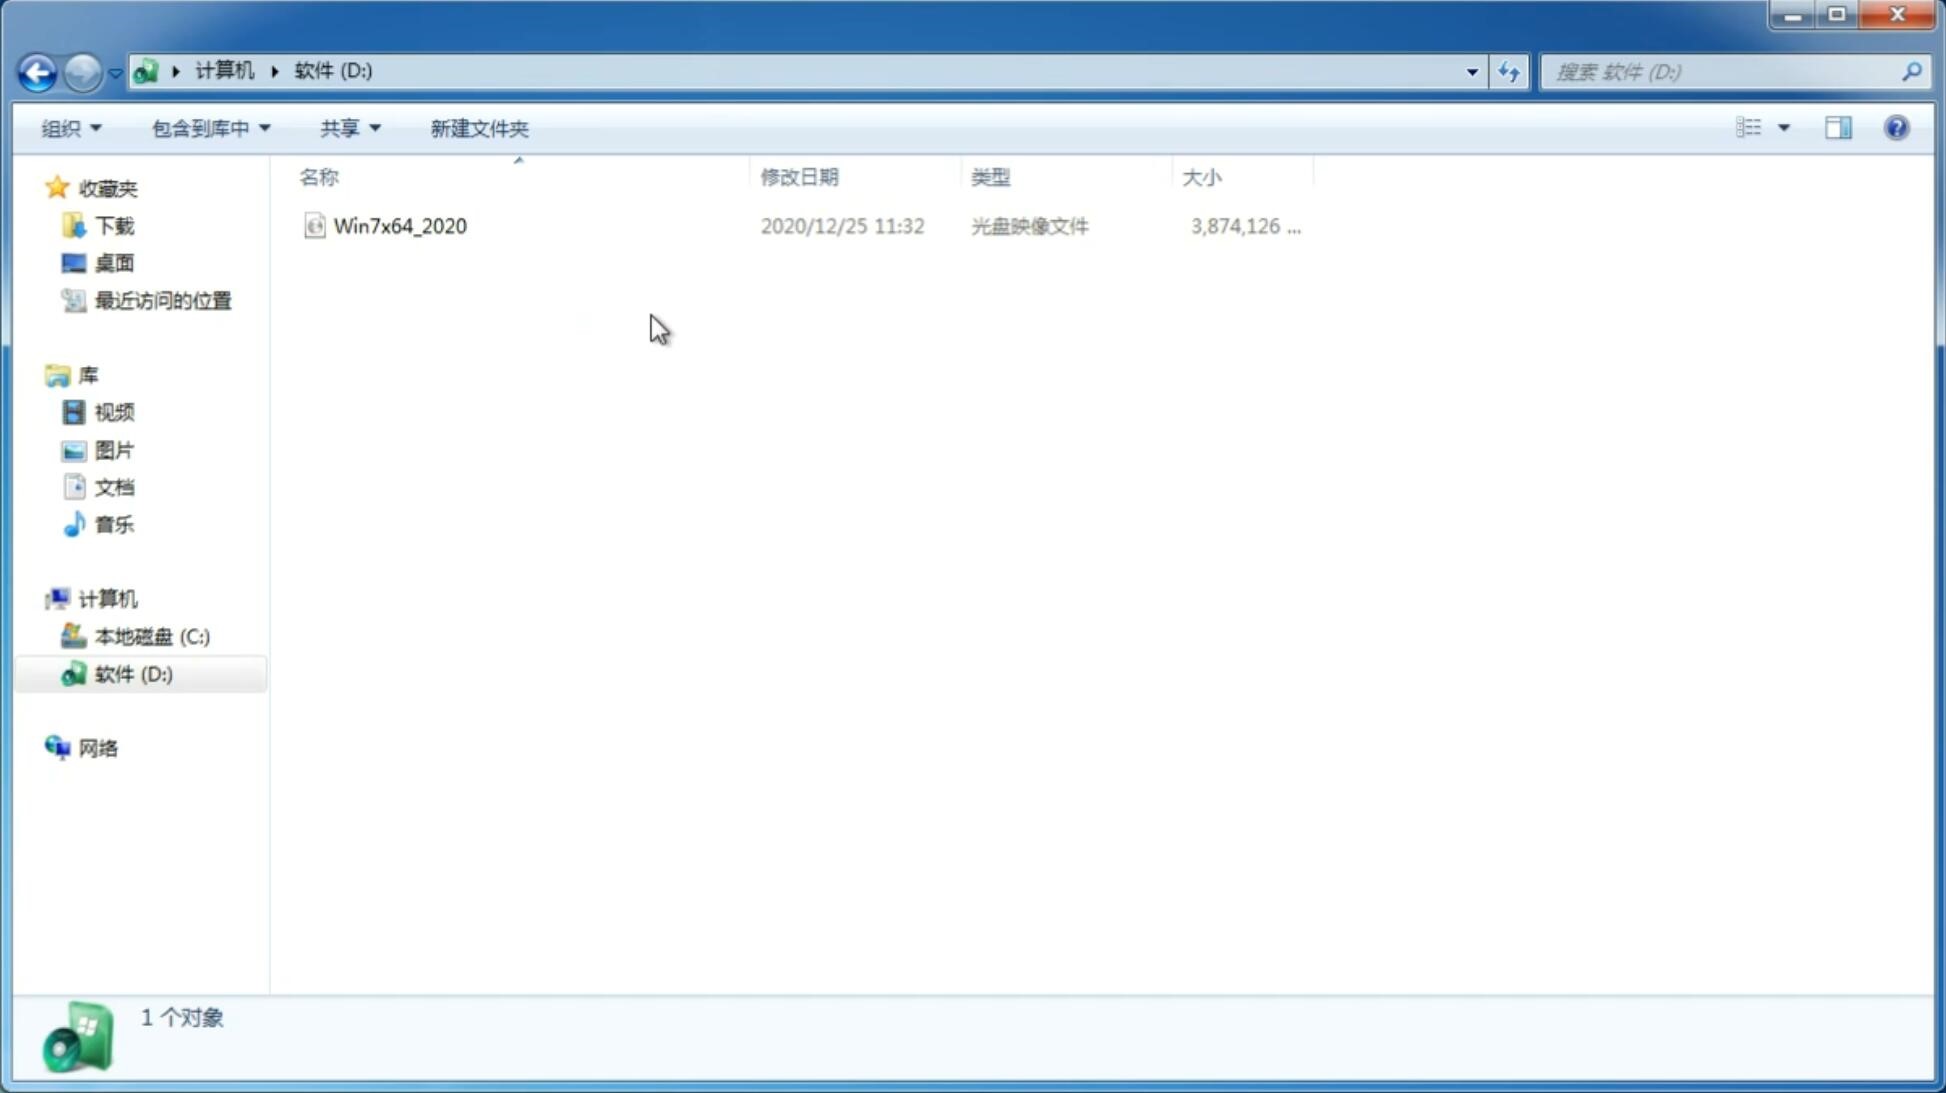Navigate to 本地磁盘 (C:) drive
The width and height of the screenshot is (1946, 1093).
151,636
